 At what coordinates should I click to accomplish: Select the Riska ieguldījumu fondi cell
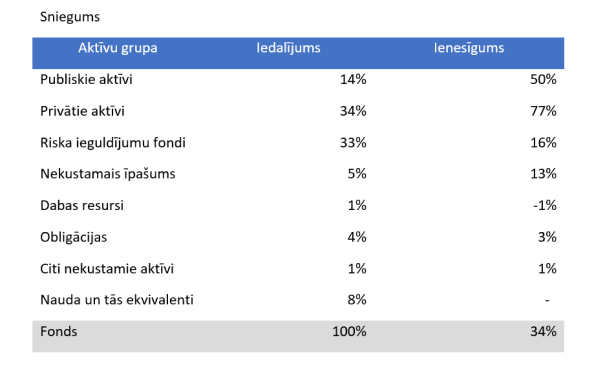(x=113, y=143)
